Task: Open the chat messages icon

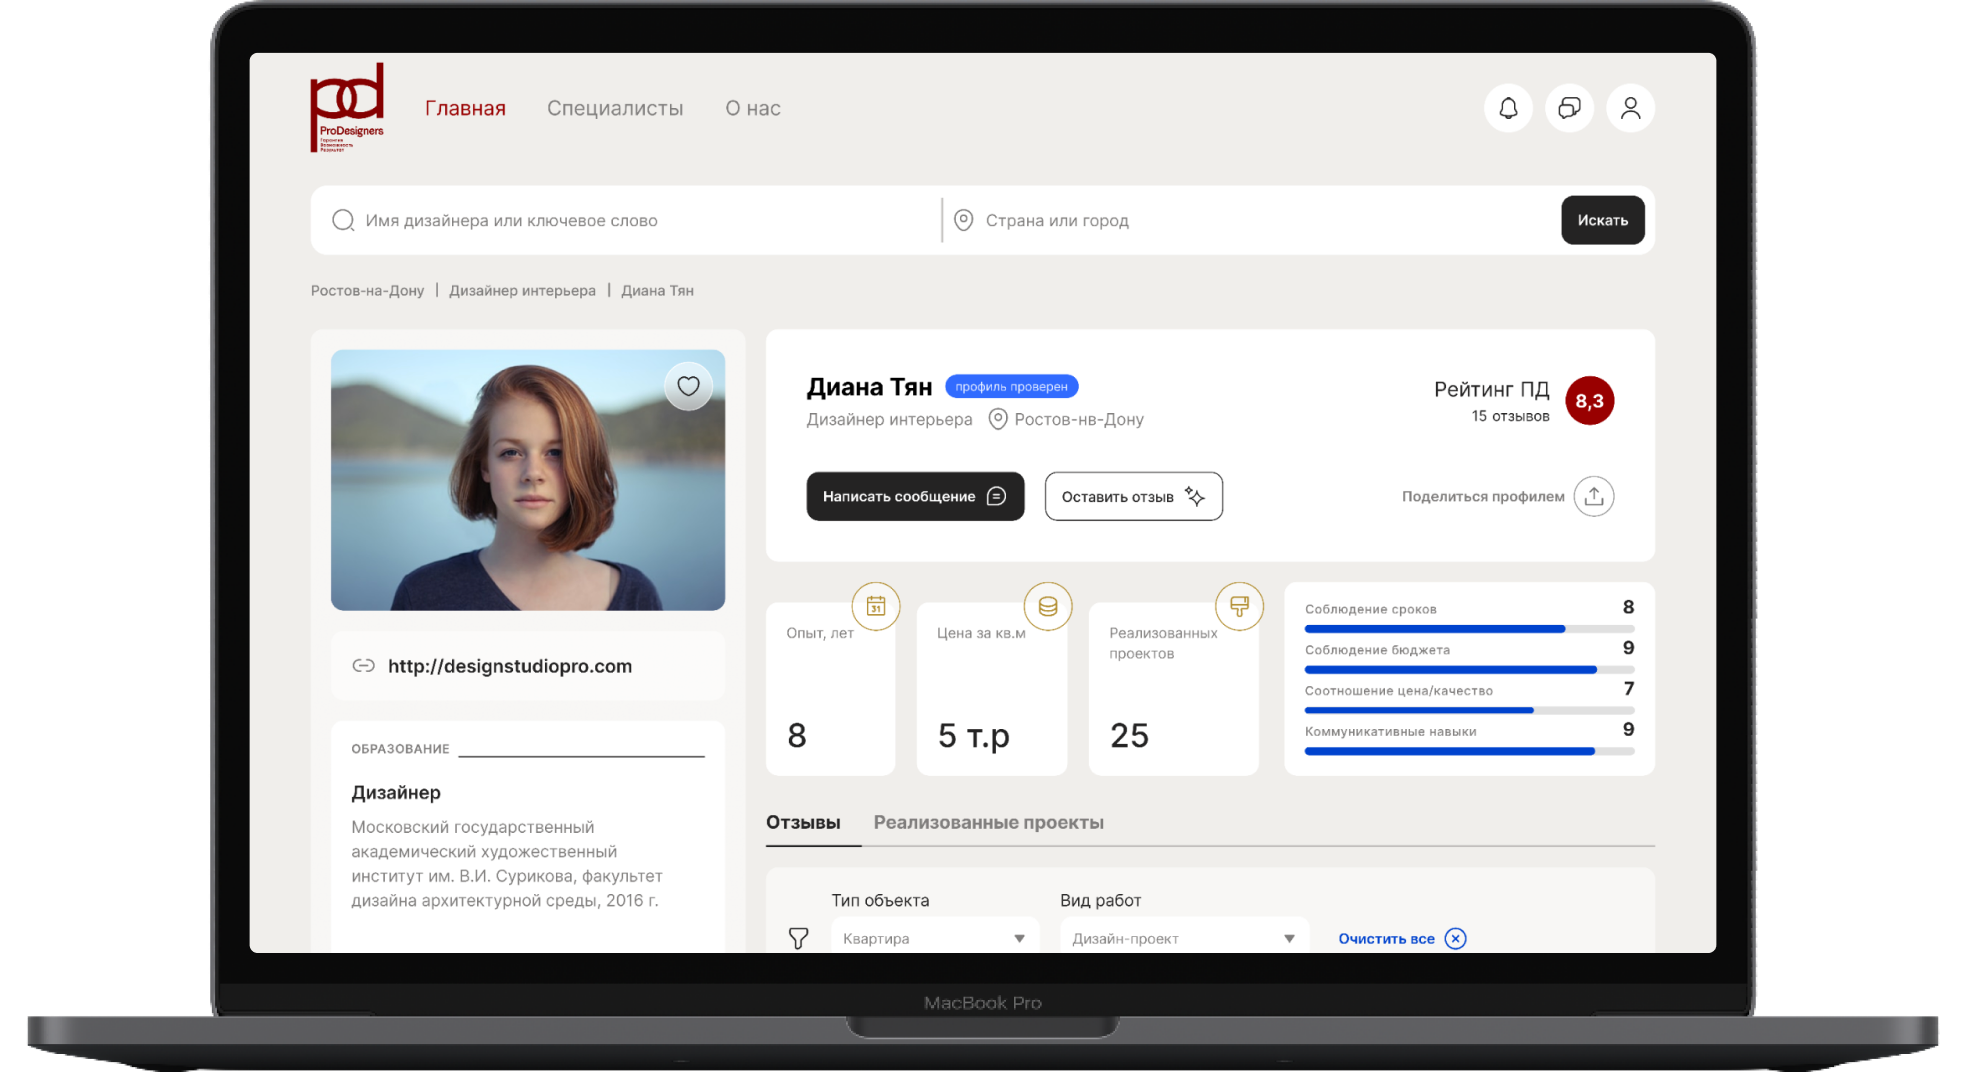Action: tap(1569, 108)
